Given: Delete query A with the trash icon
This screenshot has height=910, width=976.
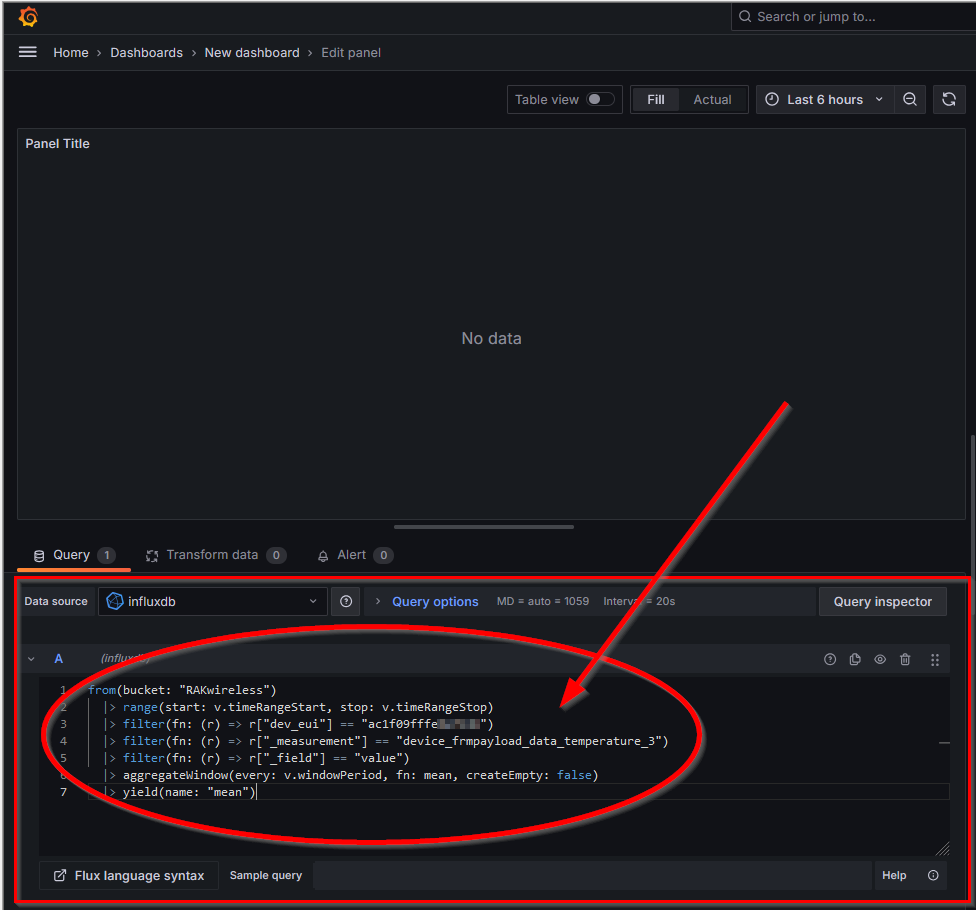Looking at the screenshot, I should click(x=905, y=659).
